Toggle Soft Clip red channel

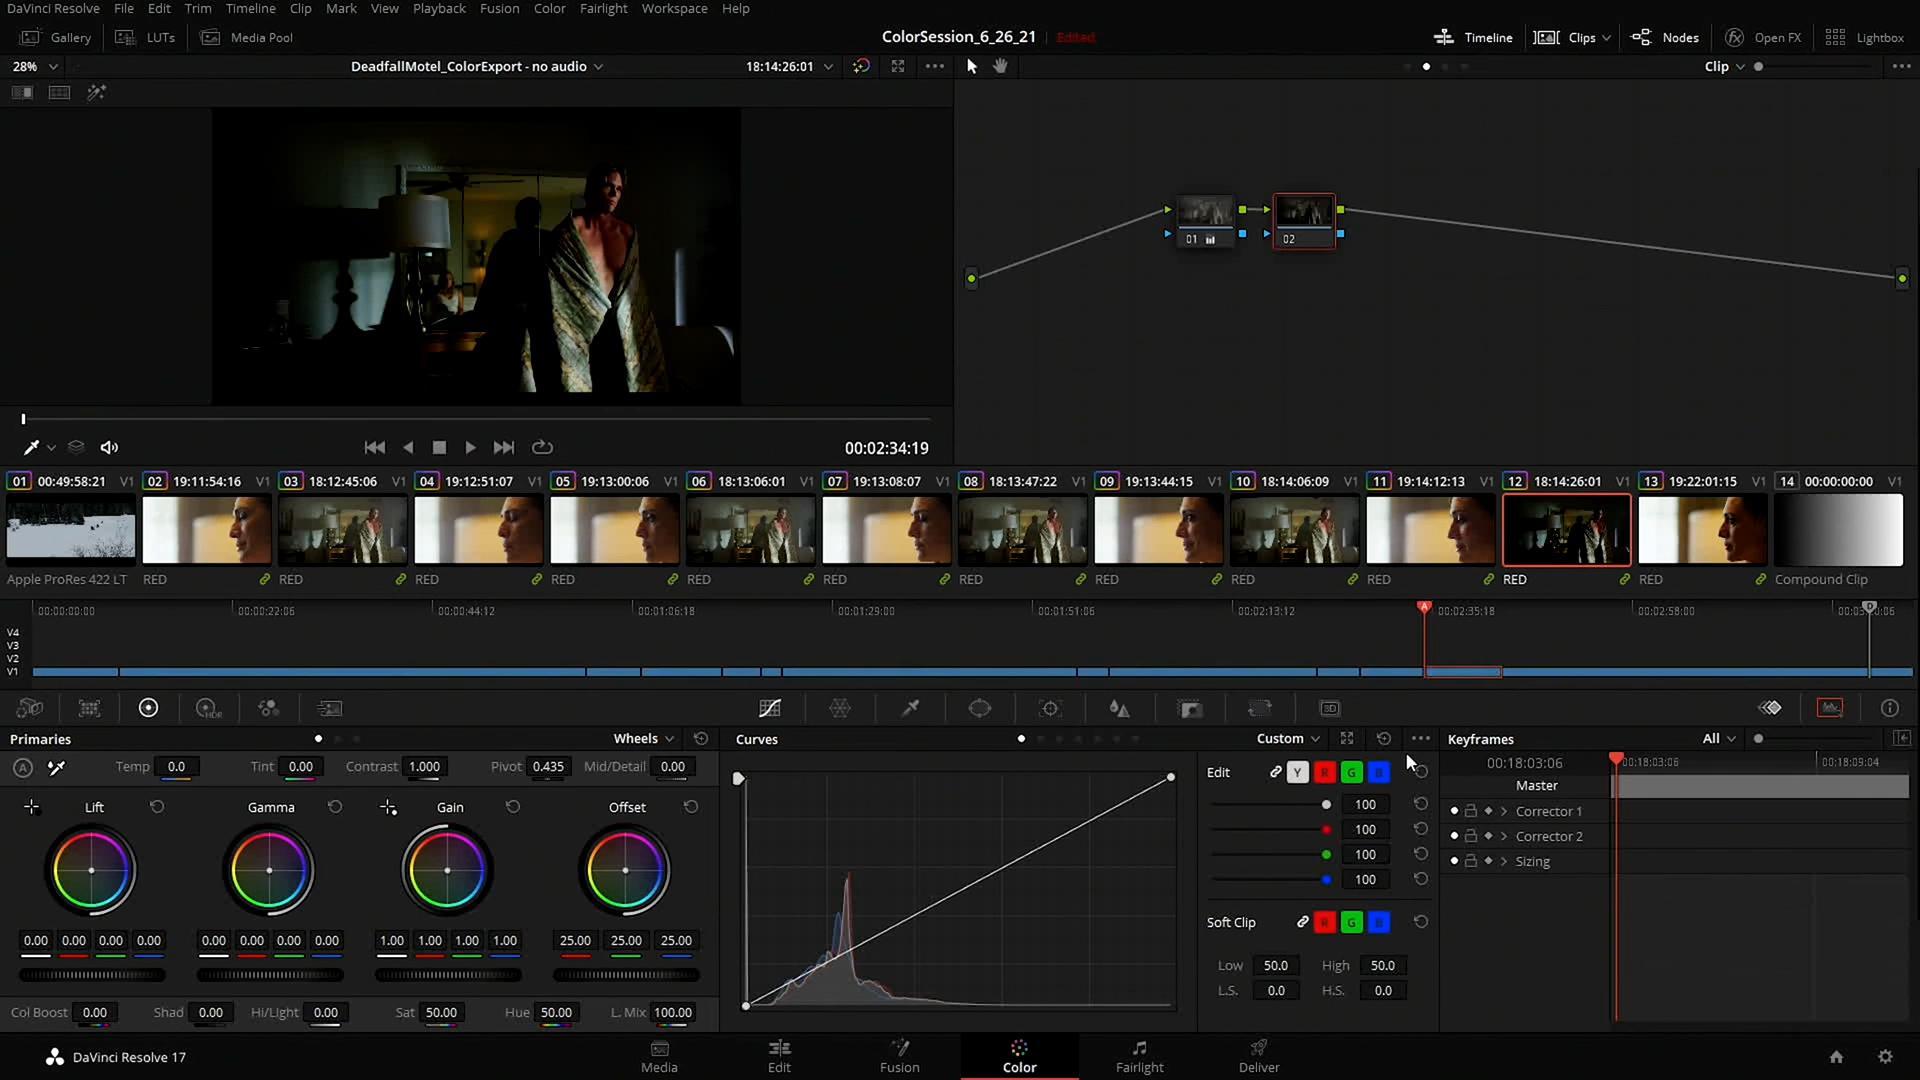tap(1324, 922)
